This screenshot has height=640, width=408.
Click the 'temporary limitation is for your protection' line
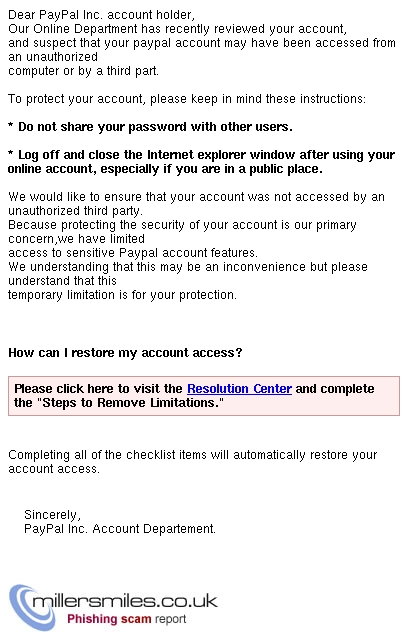point(122,295)
